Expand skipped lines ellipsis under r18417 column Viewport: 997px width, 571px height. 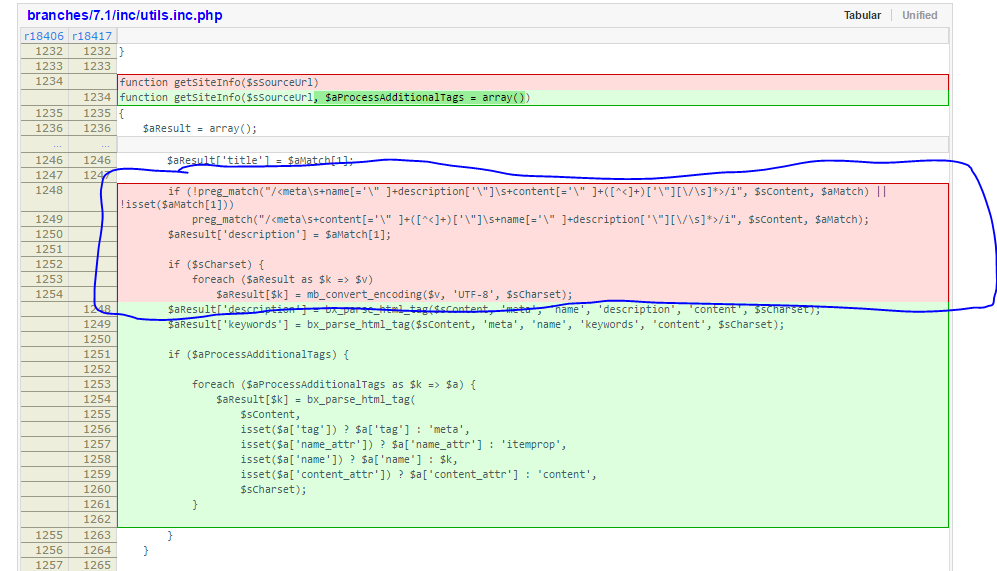click(x=92, y=144)
